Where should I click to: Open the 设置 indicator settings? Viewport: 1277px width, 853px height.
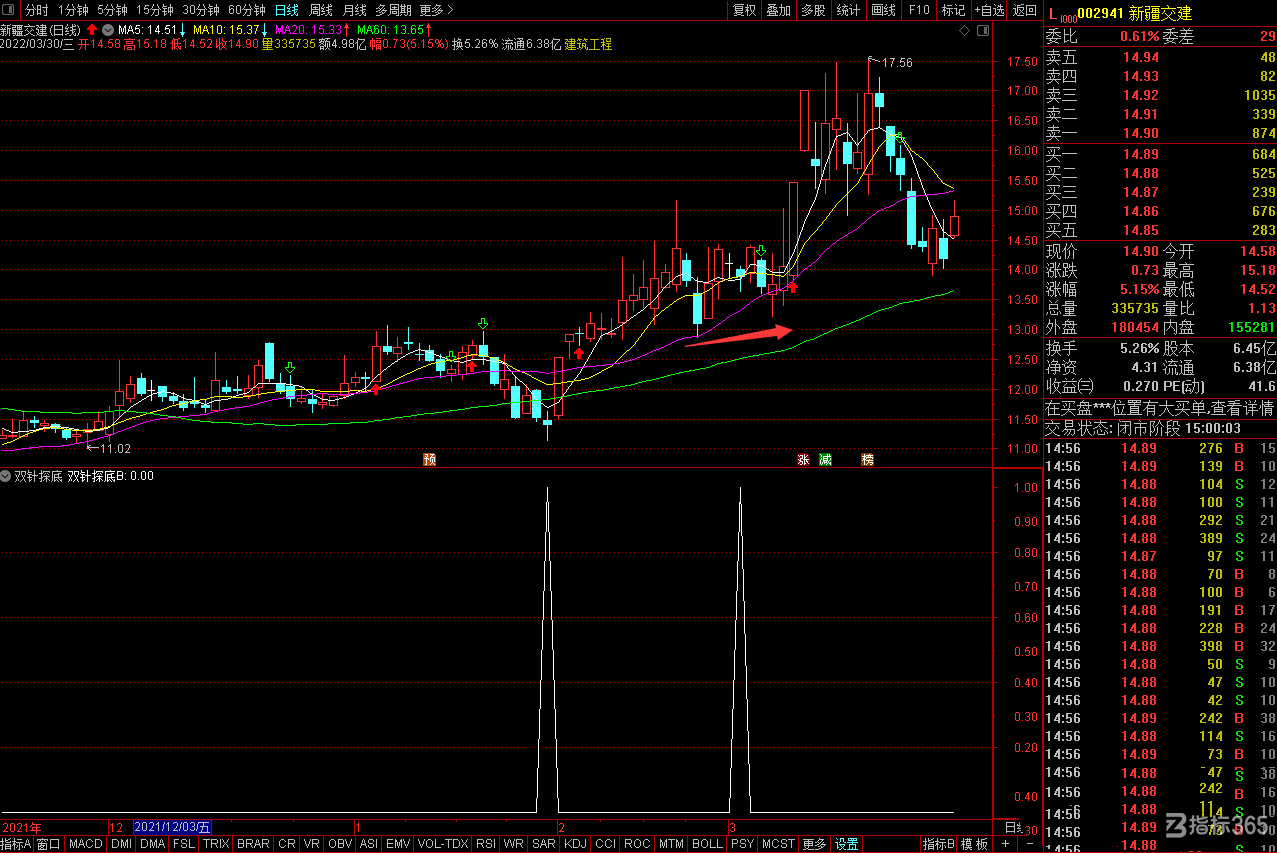(x=847, y=844)
